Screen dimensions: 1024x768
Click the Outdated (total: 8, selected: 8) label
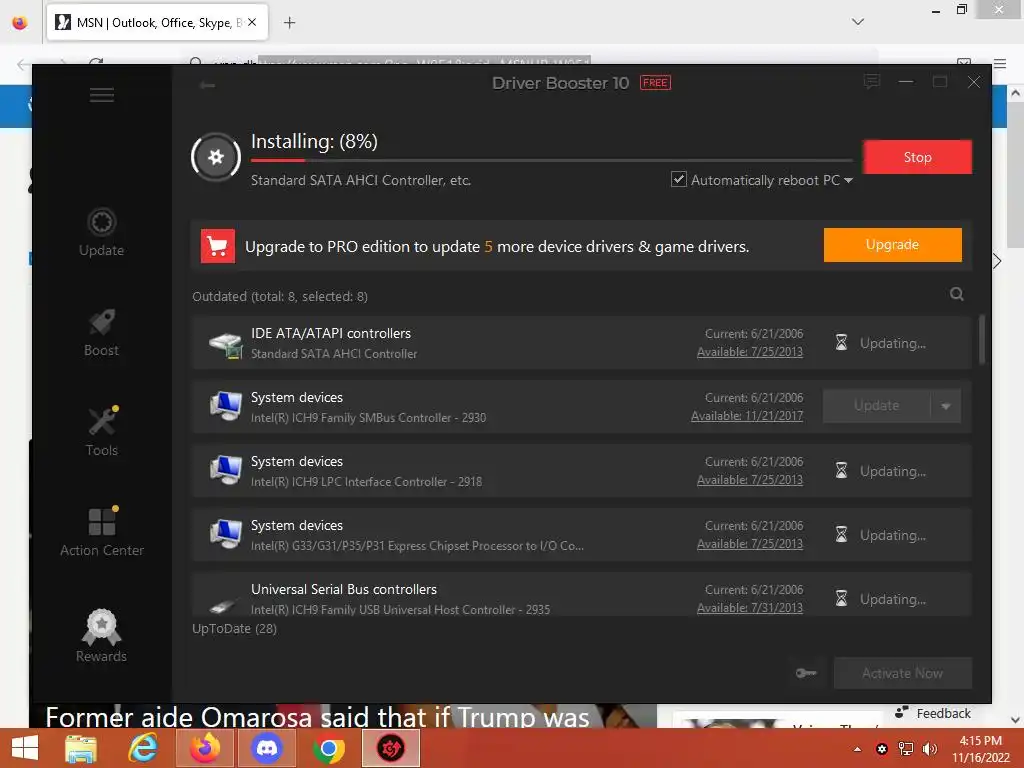[280, 296]
